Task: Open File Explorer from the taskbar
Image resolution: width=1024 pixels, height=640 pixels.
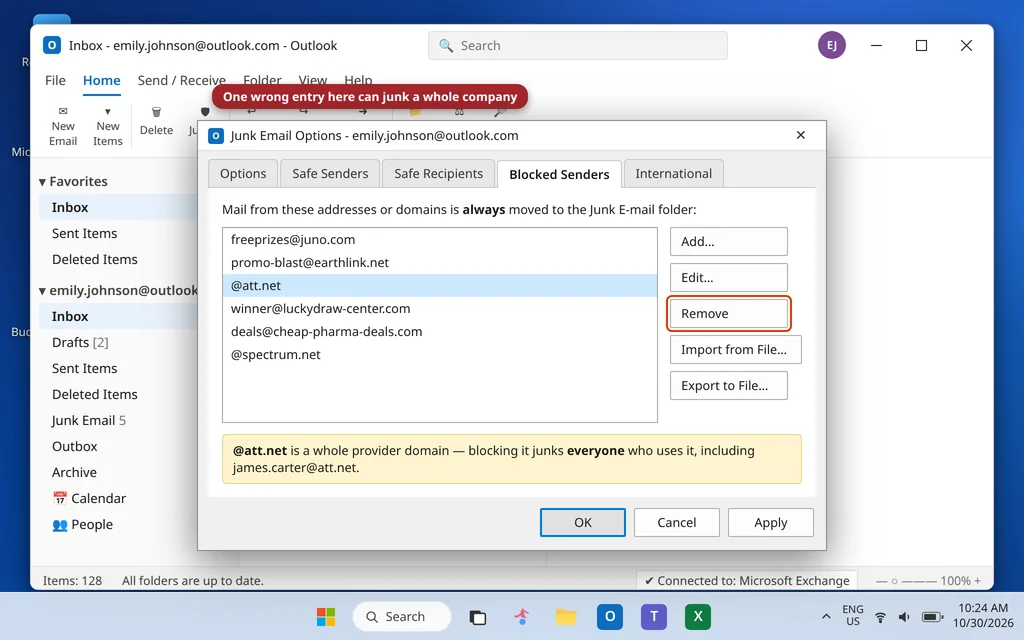Action: [566, 616]
